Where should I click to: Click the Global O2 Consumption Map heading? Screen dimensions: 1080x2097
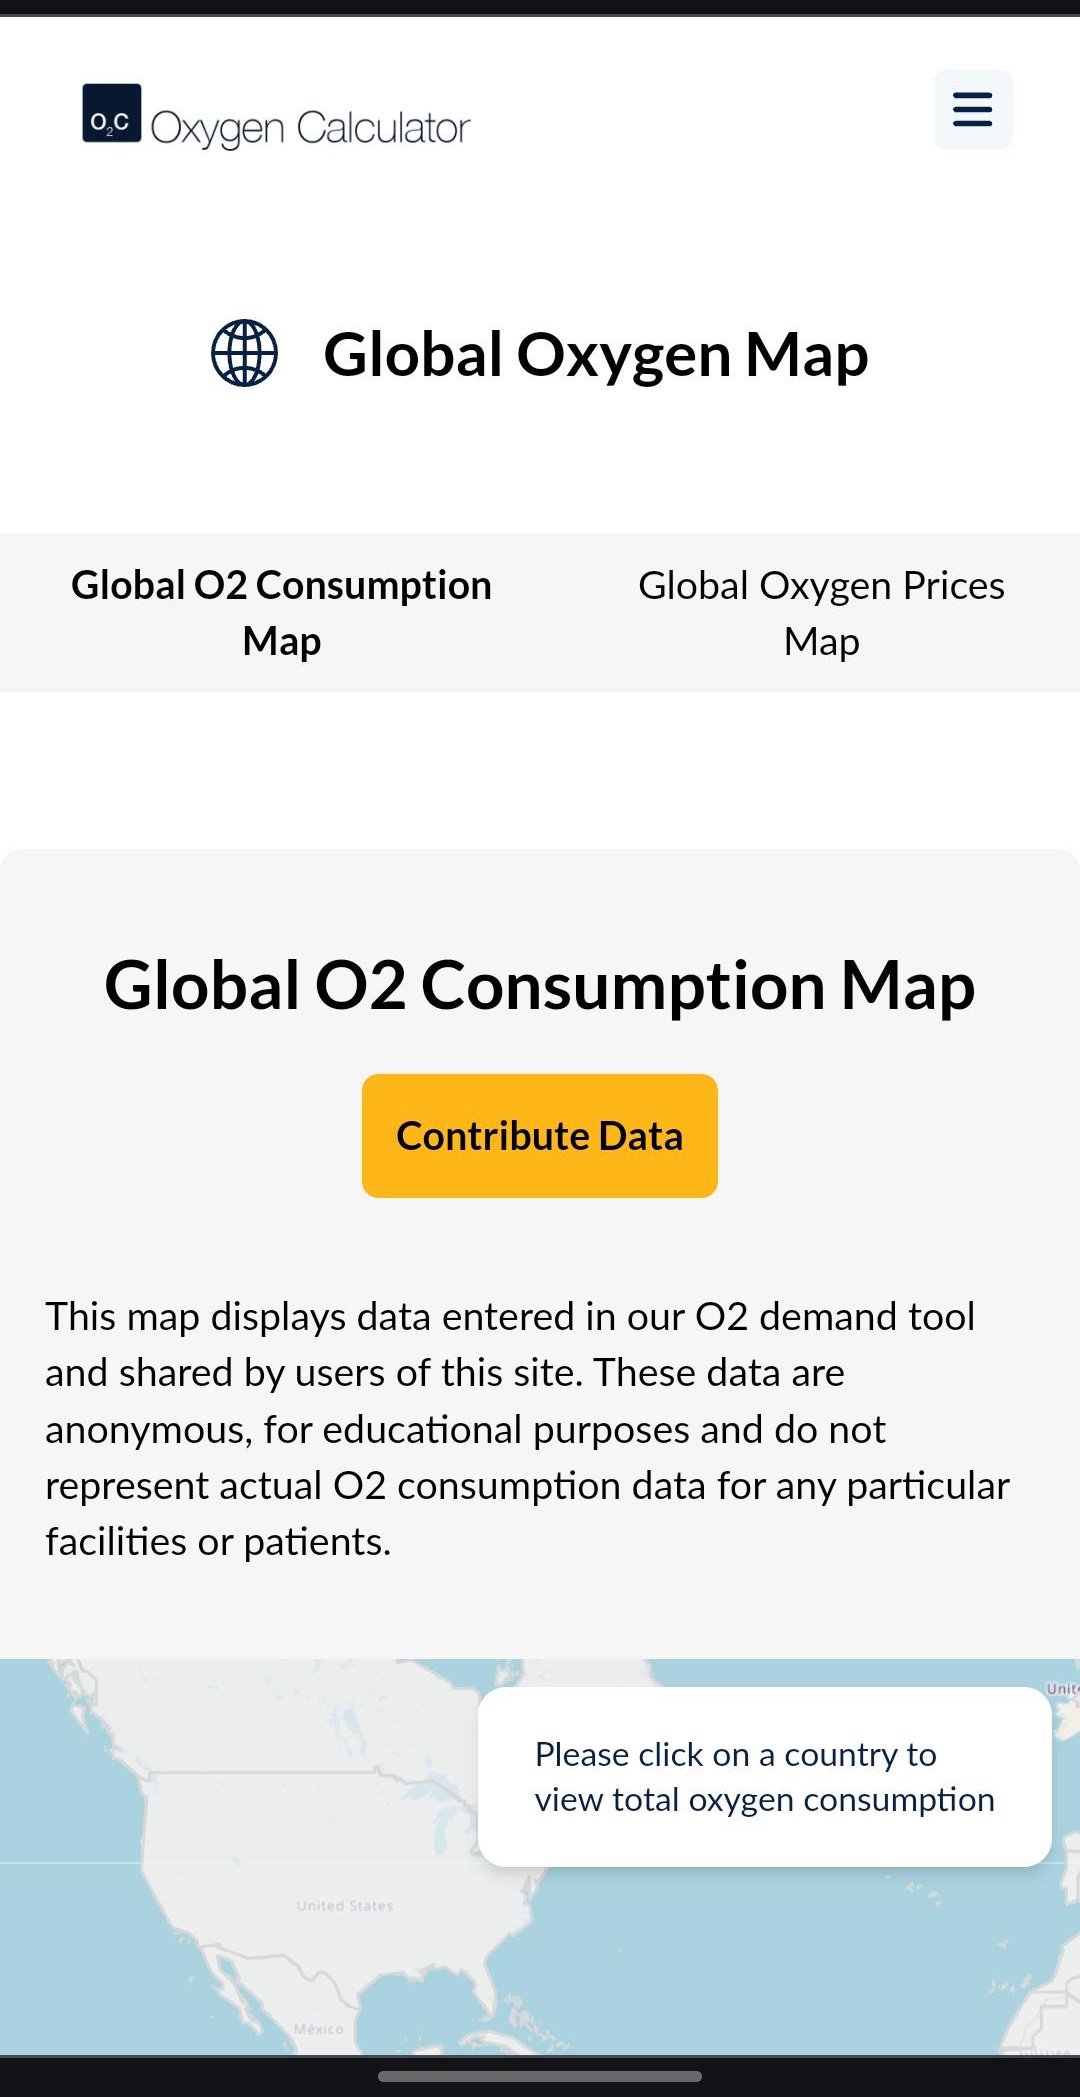(540, 988)
